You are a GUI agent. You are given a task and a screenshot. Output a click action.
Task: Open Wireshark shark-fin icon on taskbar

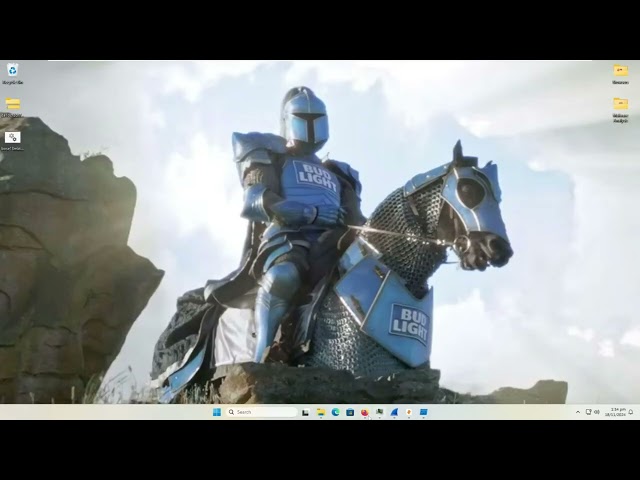point(394,412)
